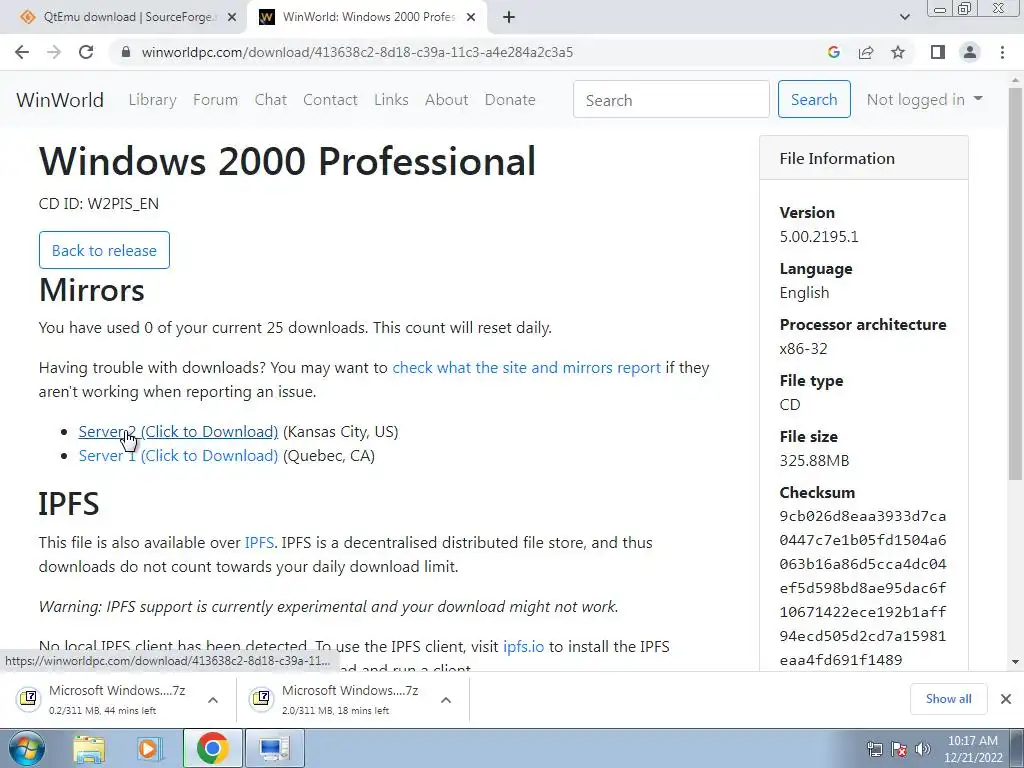Click the Action Center flag tray icon

tap(899, 749)
